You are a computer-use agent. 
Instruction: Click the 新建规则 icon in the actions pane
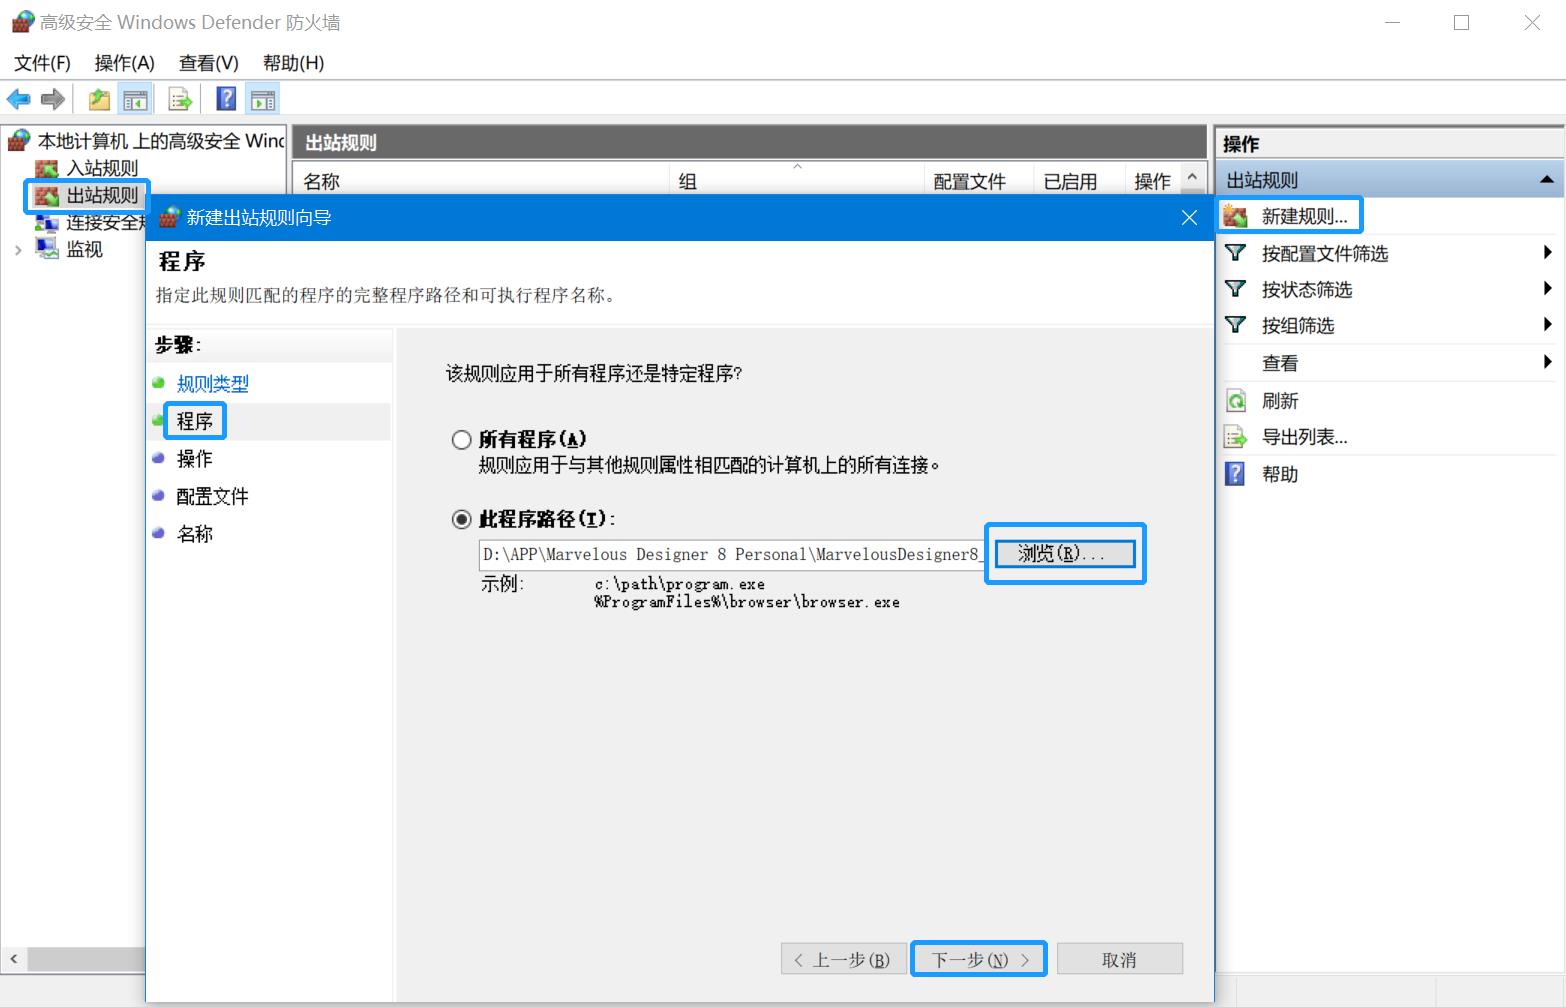(x=1236, y=216)
